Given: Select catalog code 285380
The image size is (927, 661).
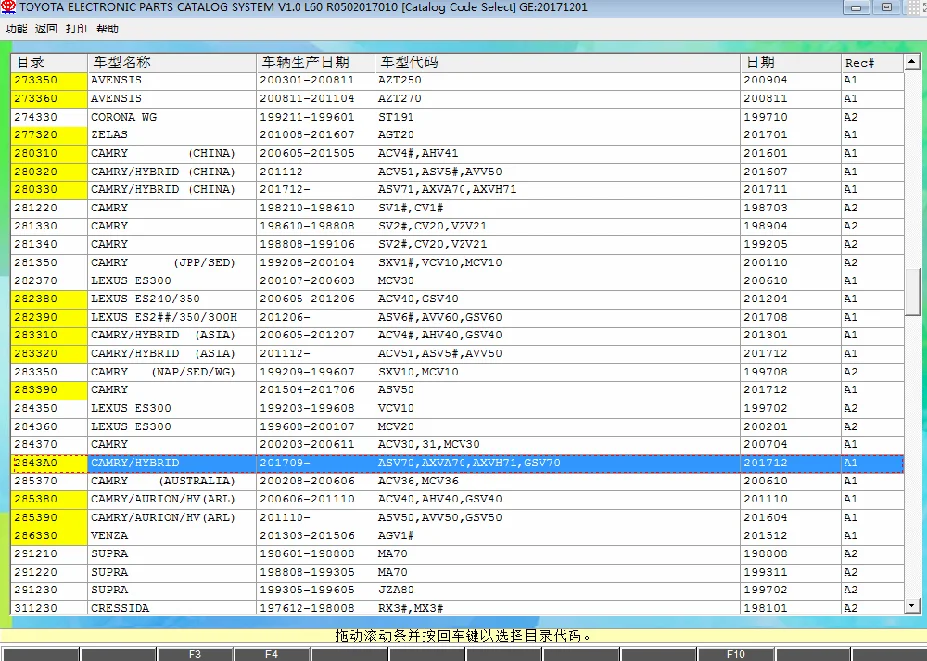Looking at the screenshot, I should pyautogui.click(x=37, y=499).
